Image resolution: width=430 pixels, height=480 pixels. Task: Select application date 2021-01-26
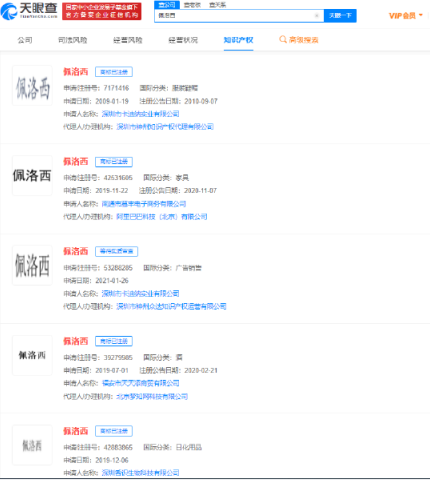click(112, 281)
